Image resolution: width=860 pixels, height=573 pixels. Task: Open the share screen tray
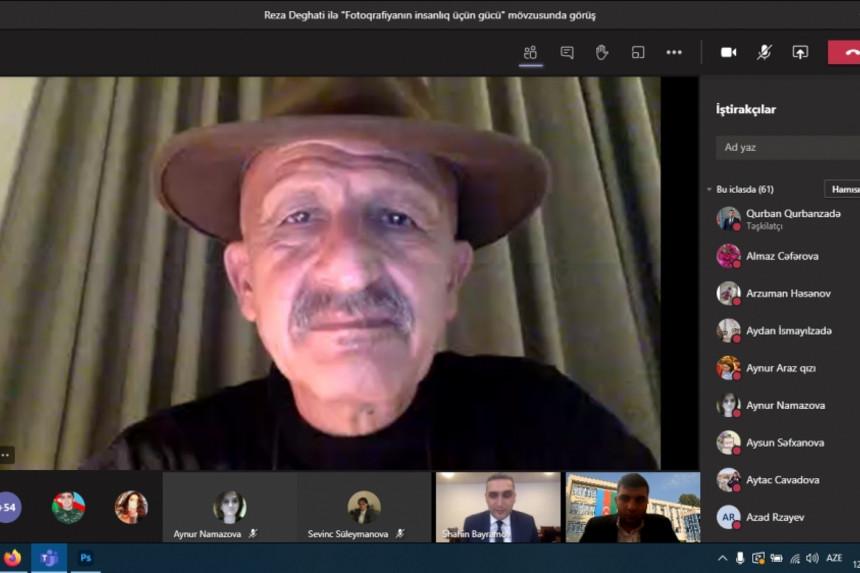800,52
